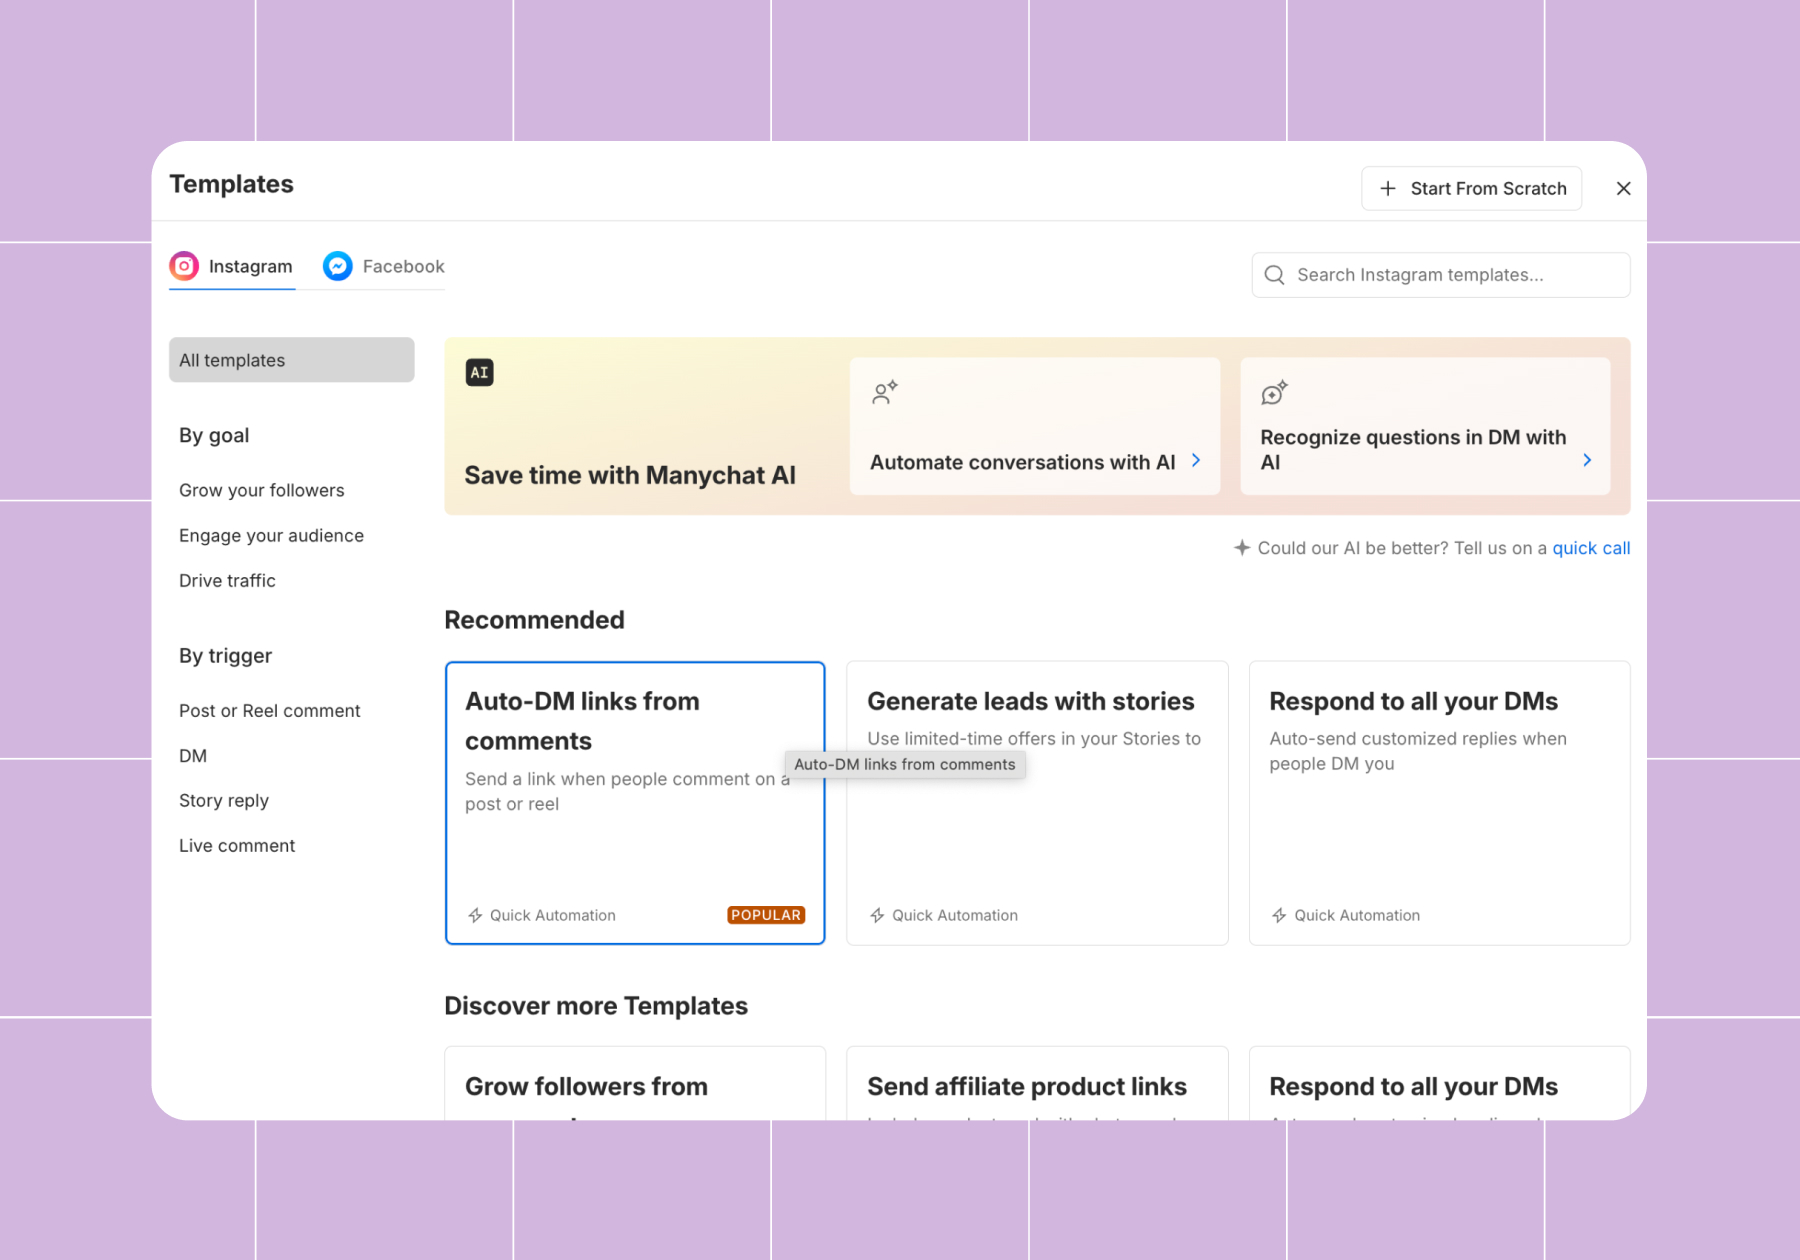Select recommended Respond to all your DMs template
This screenshot has width=1800, height=1260.
[x=1440, y=803]
